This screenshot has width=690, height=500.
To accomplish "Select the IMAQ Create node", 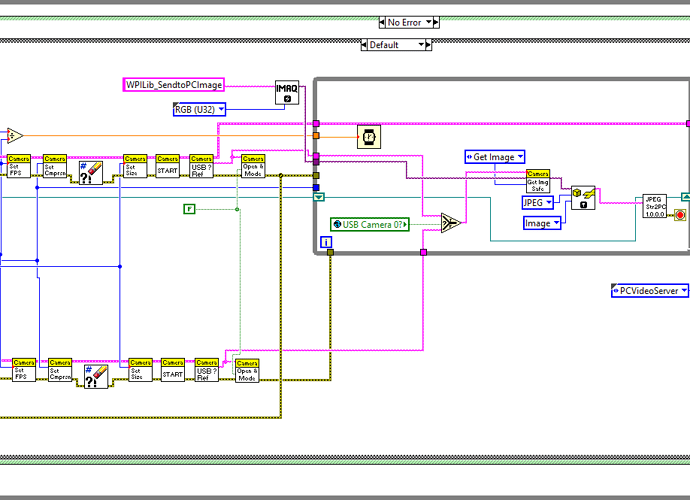I will [x=287, y=92].
